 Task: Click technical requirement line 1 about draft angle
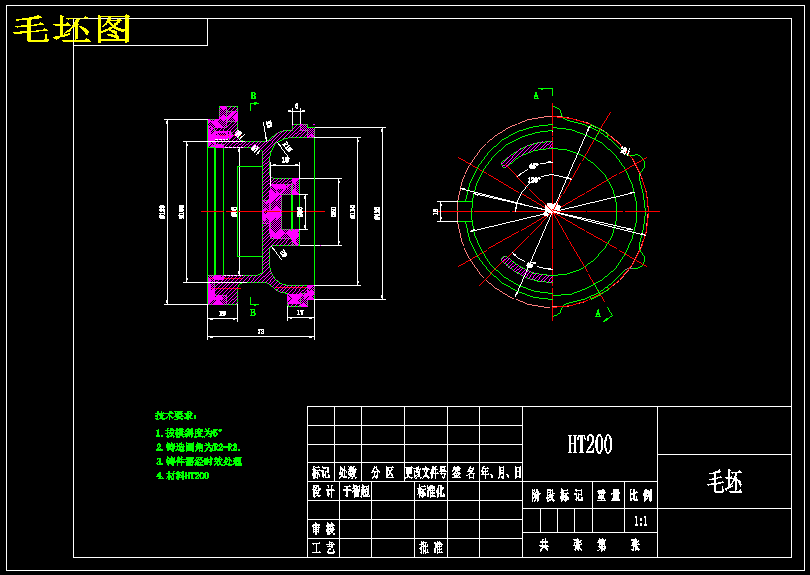189,433
